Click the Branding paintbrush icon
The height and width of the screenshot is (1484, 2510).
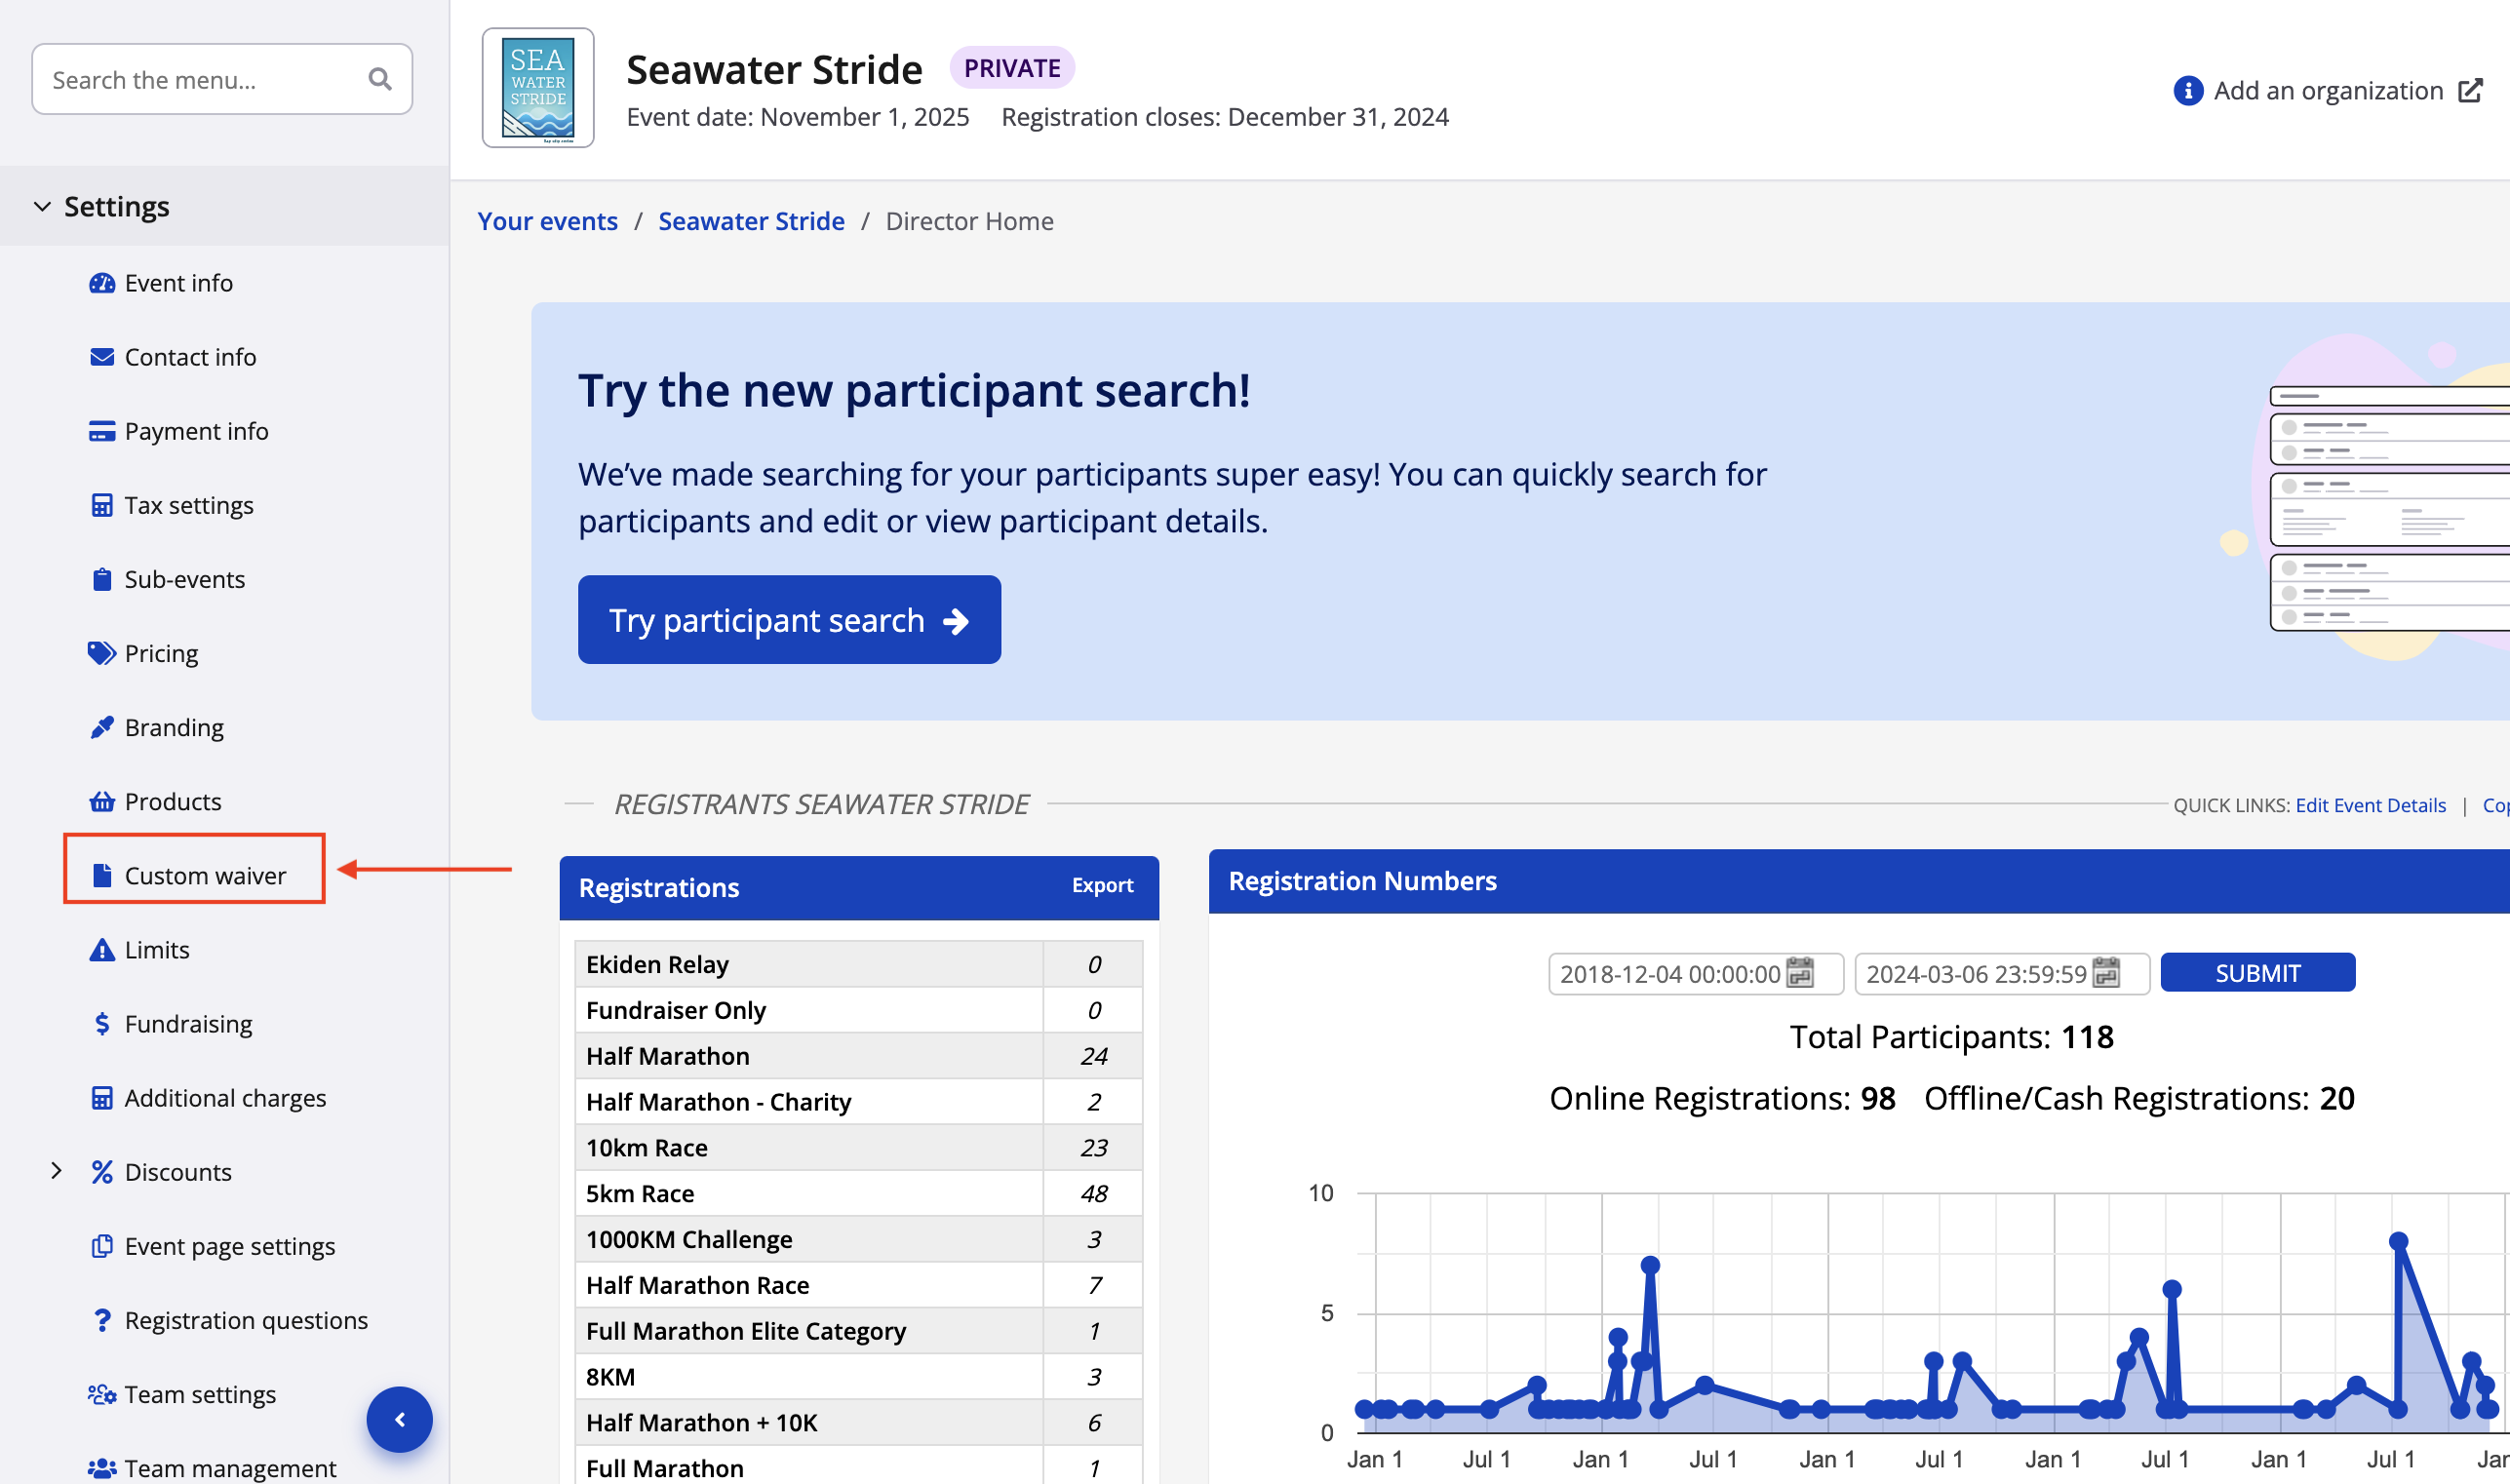(102, 727)
